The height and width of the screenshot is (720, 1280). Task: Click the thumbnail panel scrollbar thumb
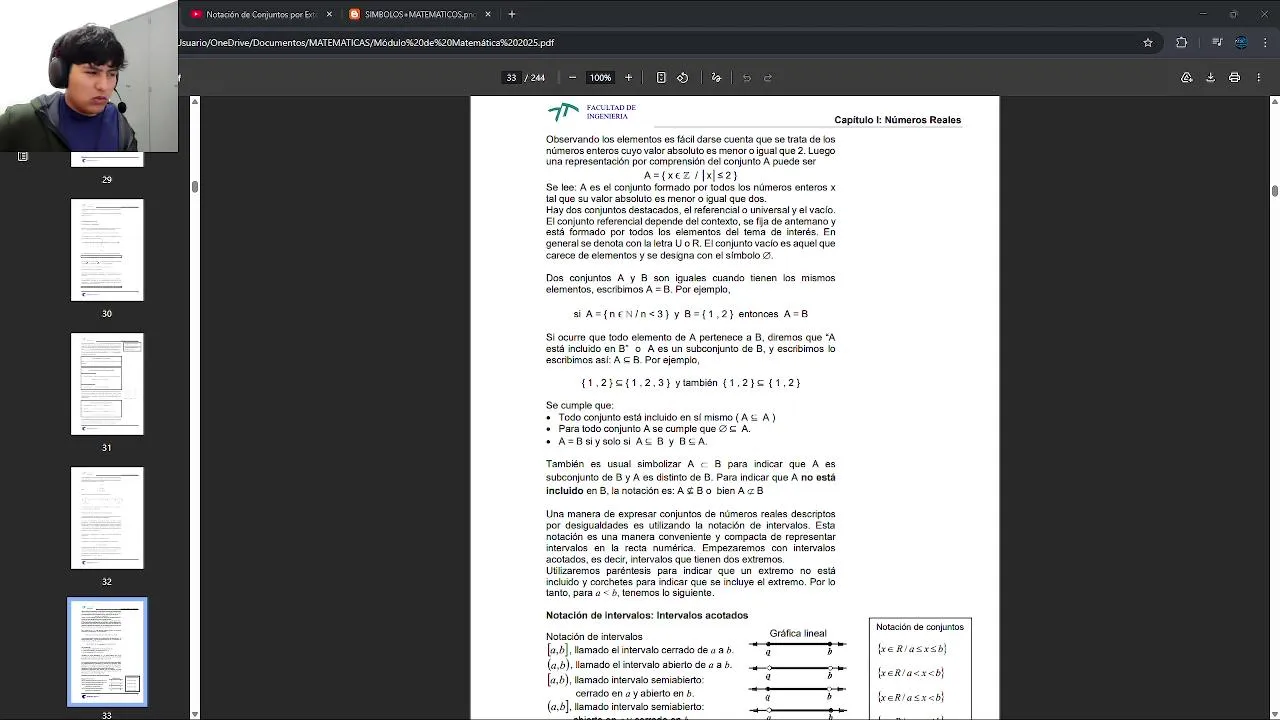tap(195, 187)
